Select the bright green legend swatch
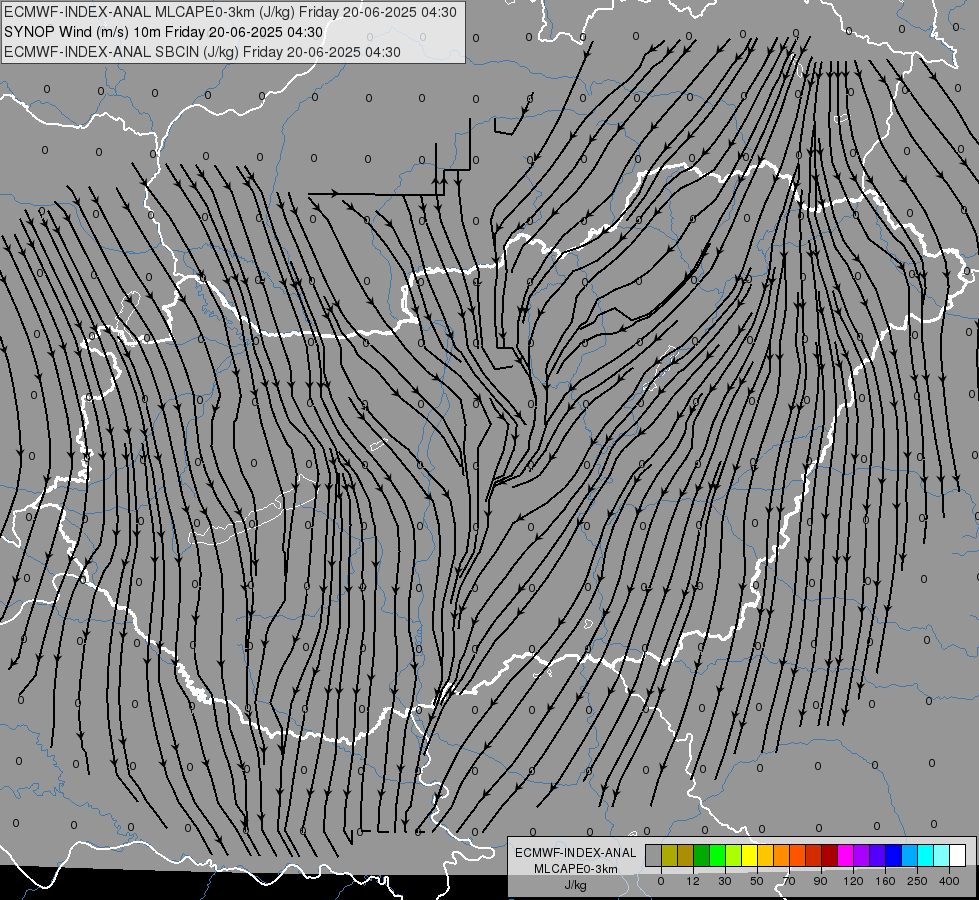This screenshot has width=979, height=900. 717,856
